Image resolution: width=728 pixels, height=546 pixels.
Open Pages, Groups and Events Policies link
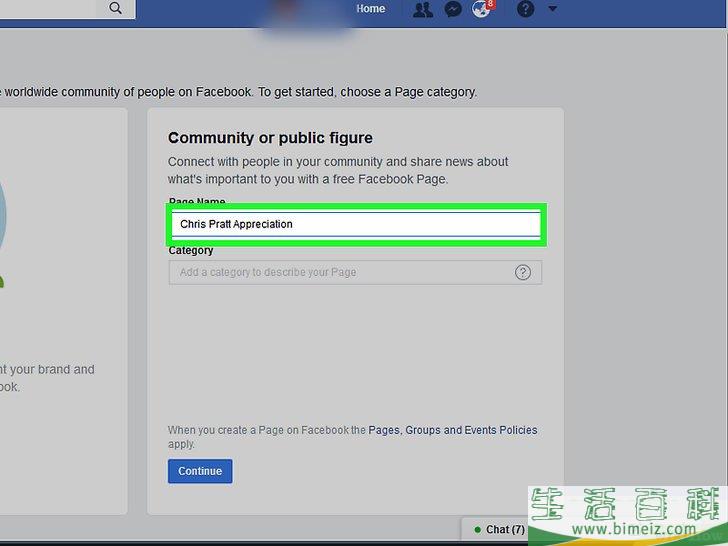click(x=452, y=430)
